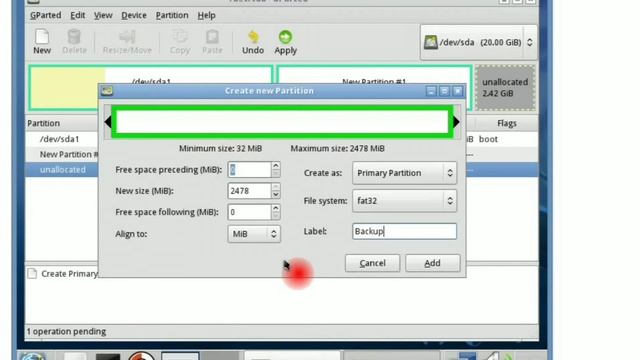640x360 pixels.
Task: Click the '1 operation pending' status text
Action: (66, 331)
